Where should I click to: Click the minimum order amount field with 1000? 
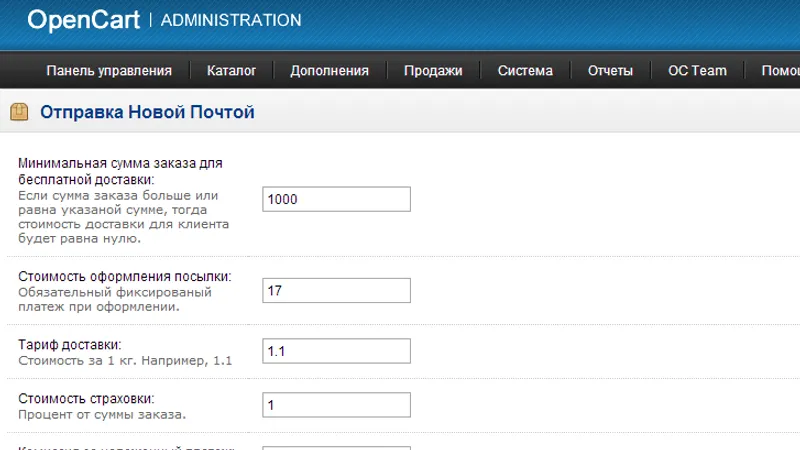(336, 199)
